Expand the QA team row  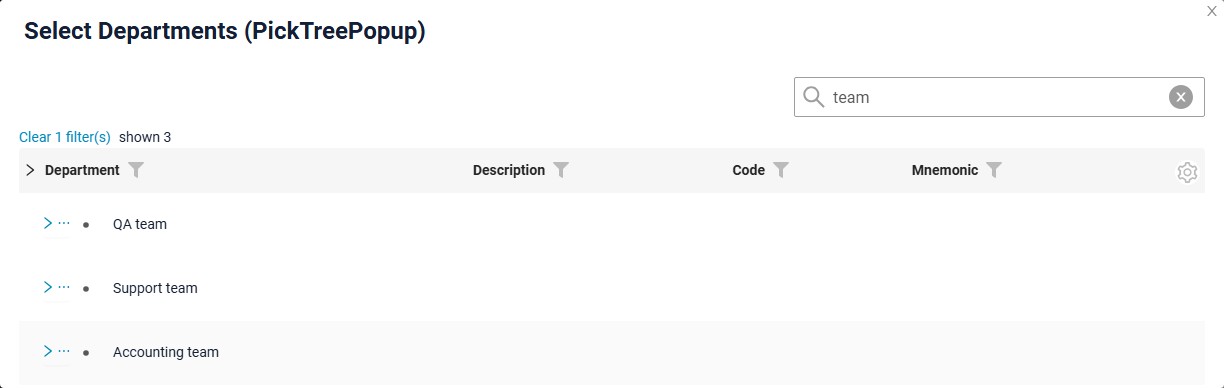(48, 223)
